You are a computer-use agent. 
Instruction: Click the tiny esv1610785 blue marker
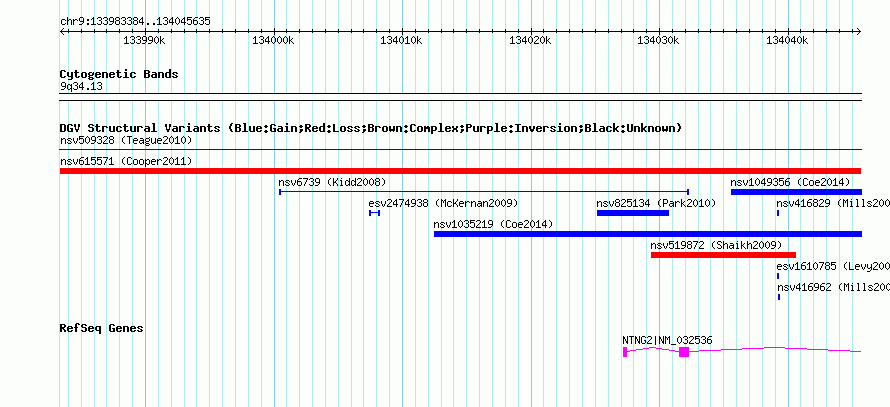[x=778, y=276]
